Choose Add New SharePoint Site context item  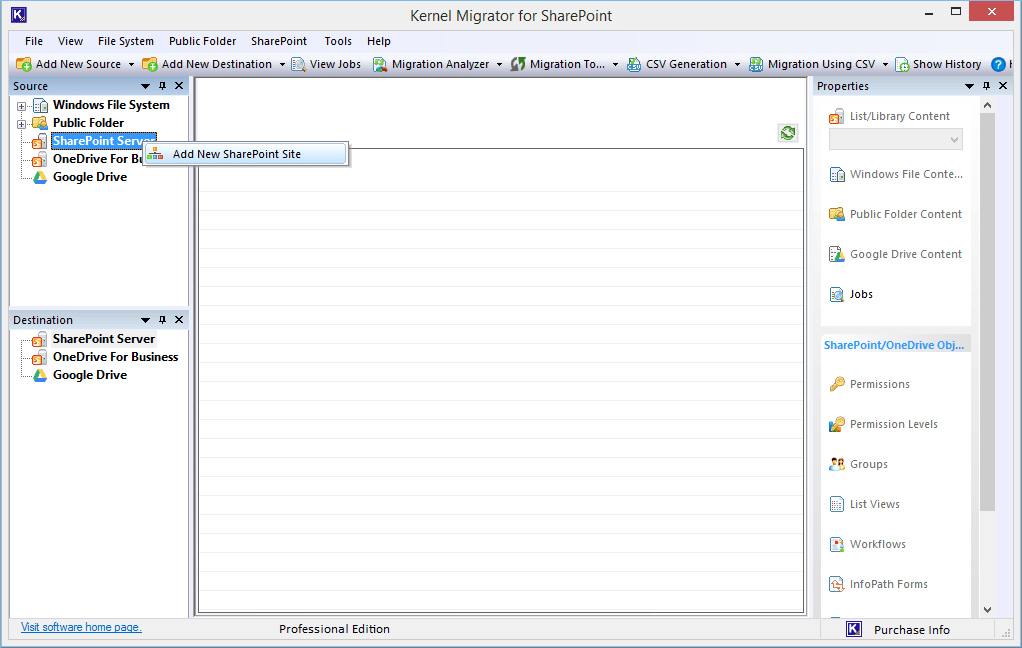245,155
